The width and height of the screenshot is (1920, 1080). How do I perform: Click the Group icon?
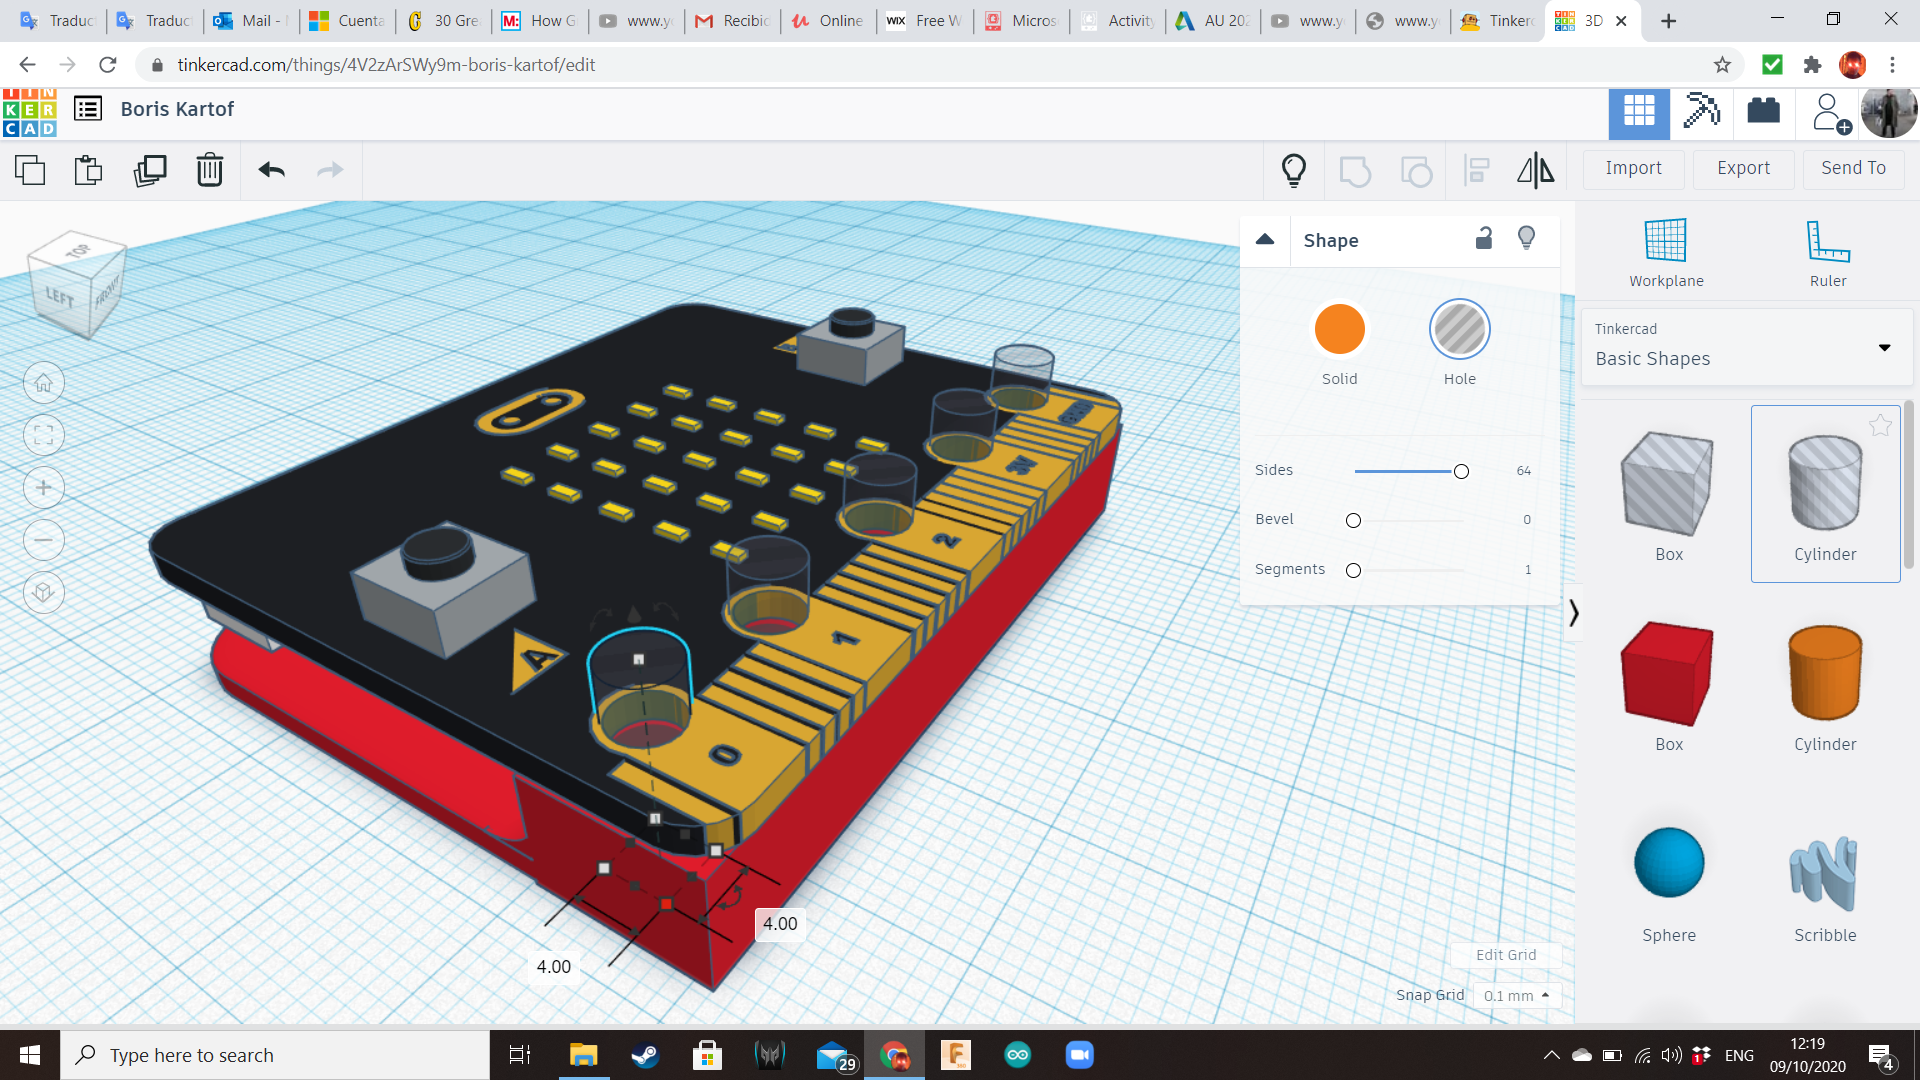click(x=1355, y=170)
